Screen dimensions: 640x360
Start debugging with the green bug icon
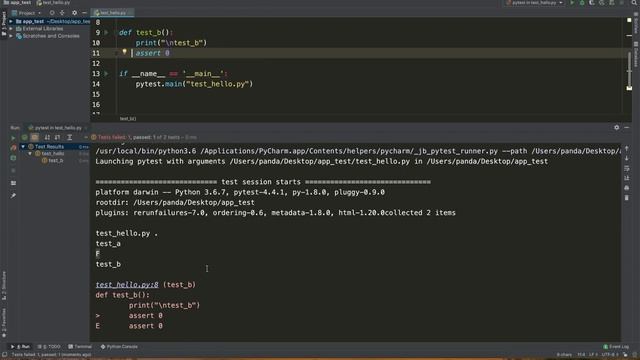coord(582,3)
